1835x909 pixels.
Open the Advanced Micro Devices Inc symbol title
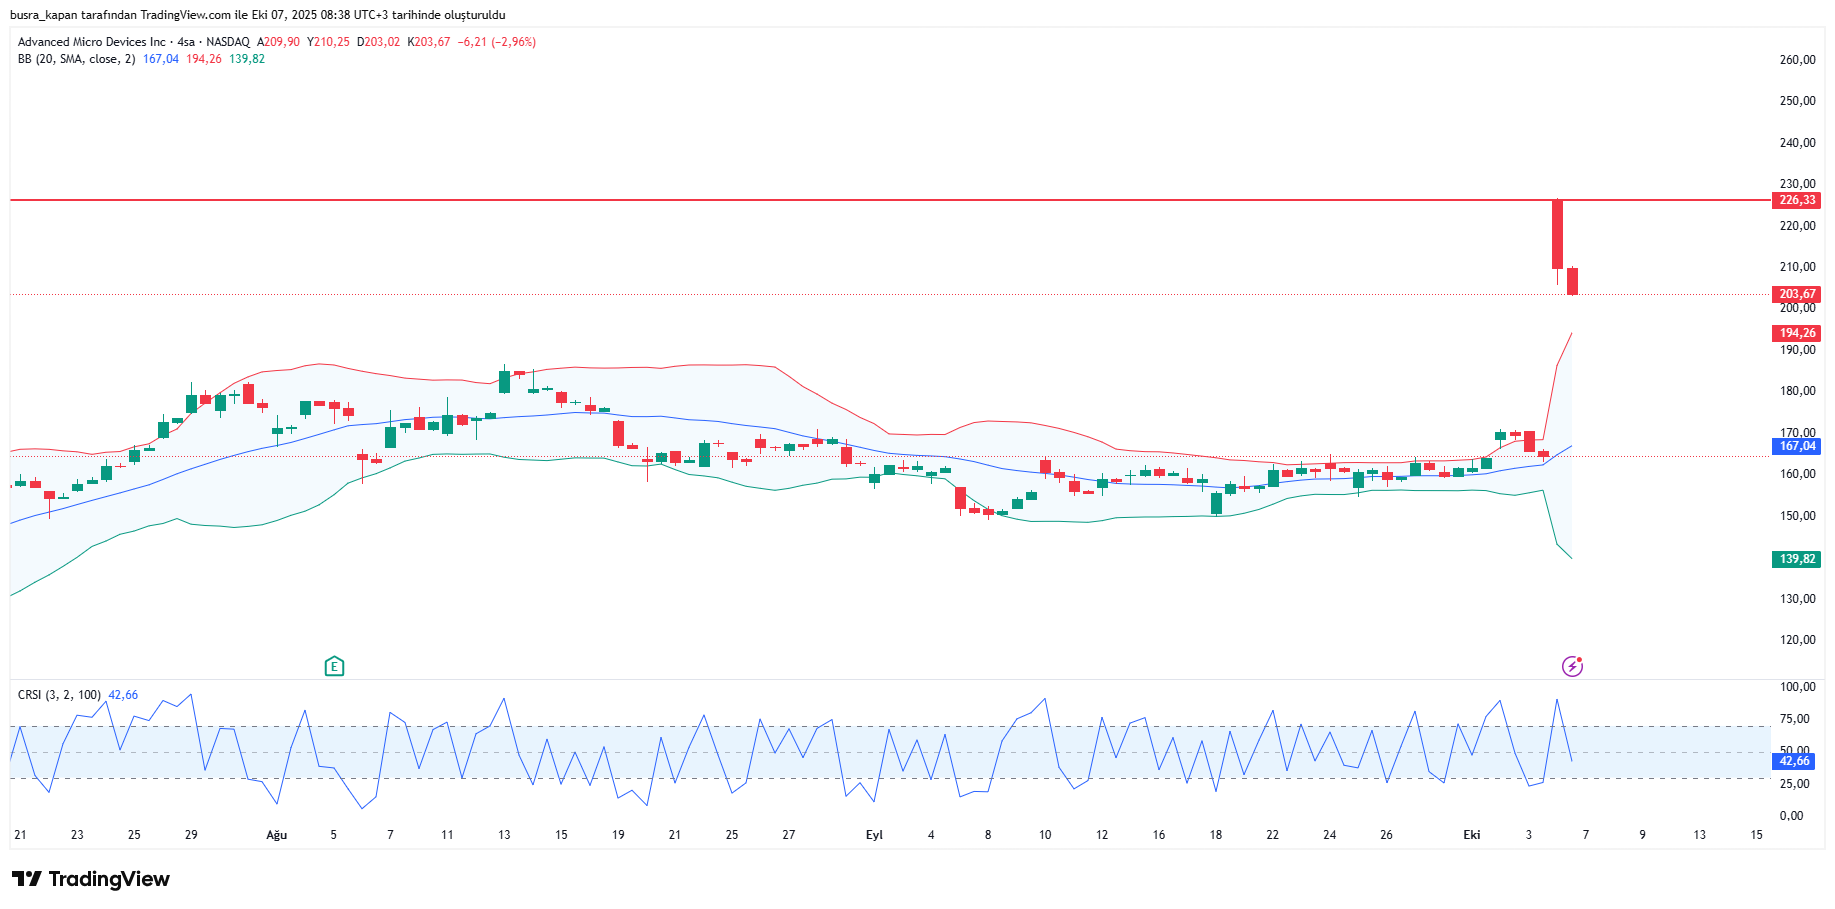92,42
